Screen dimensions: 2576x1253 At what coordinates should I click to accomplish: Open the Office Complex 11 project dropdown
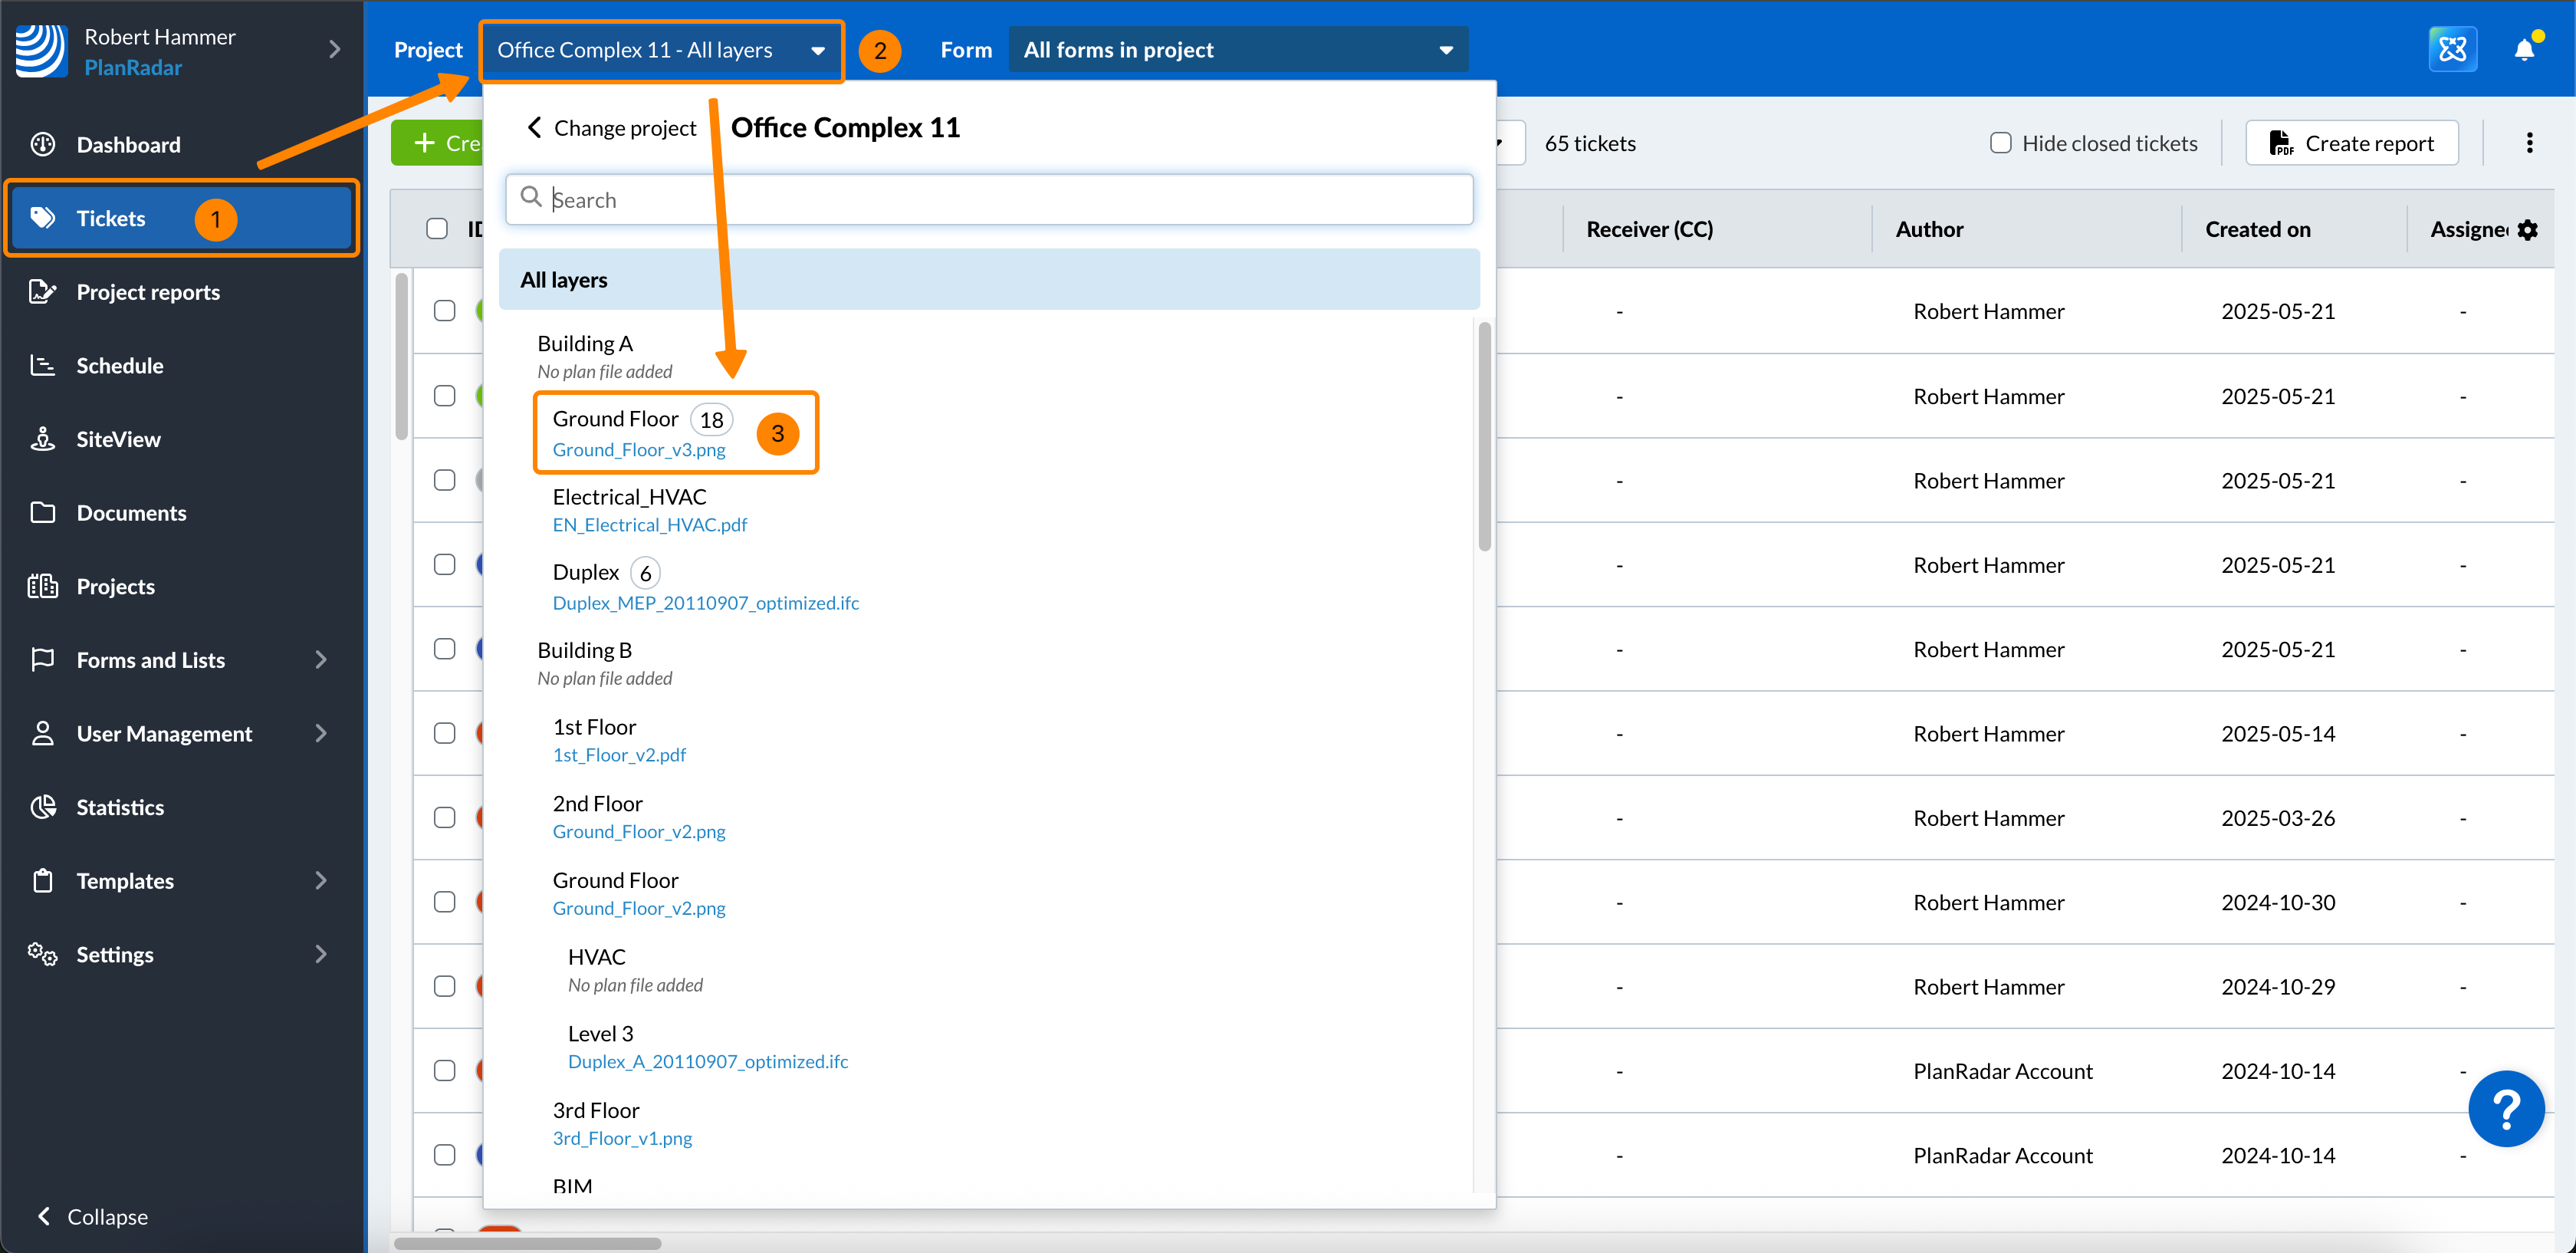tap(661, 50)
